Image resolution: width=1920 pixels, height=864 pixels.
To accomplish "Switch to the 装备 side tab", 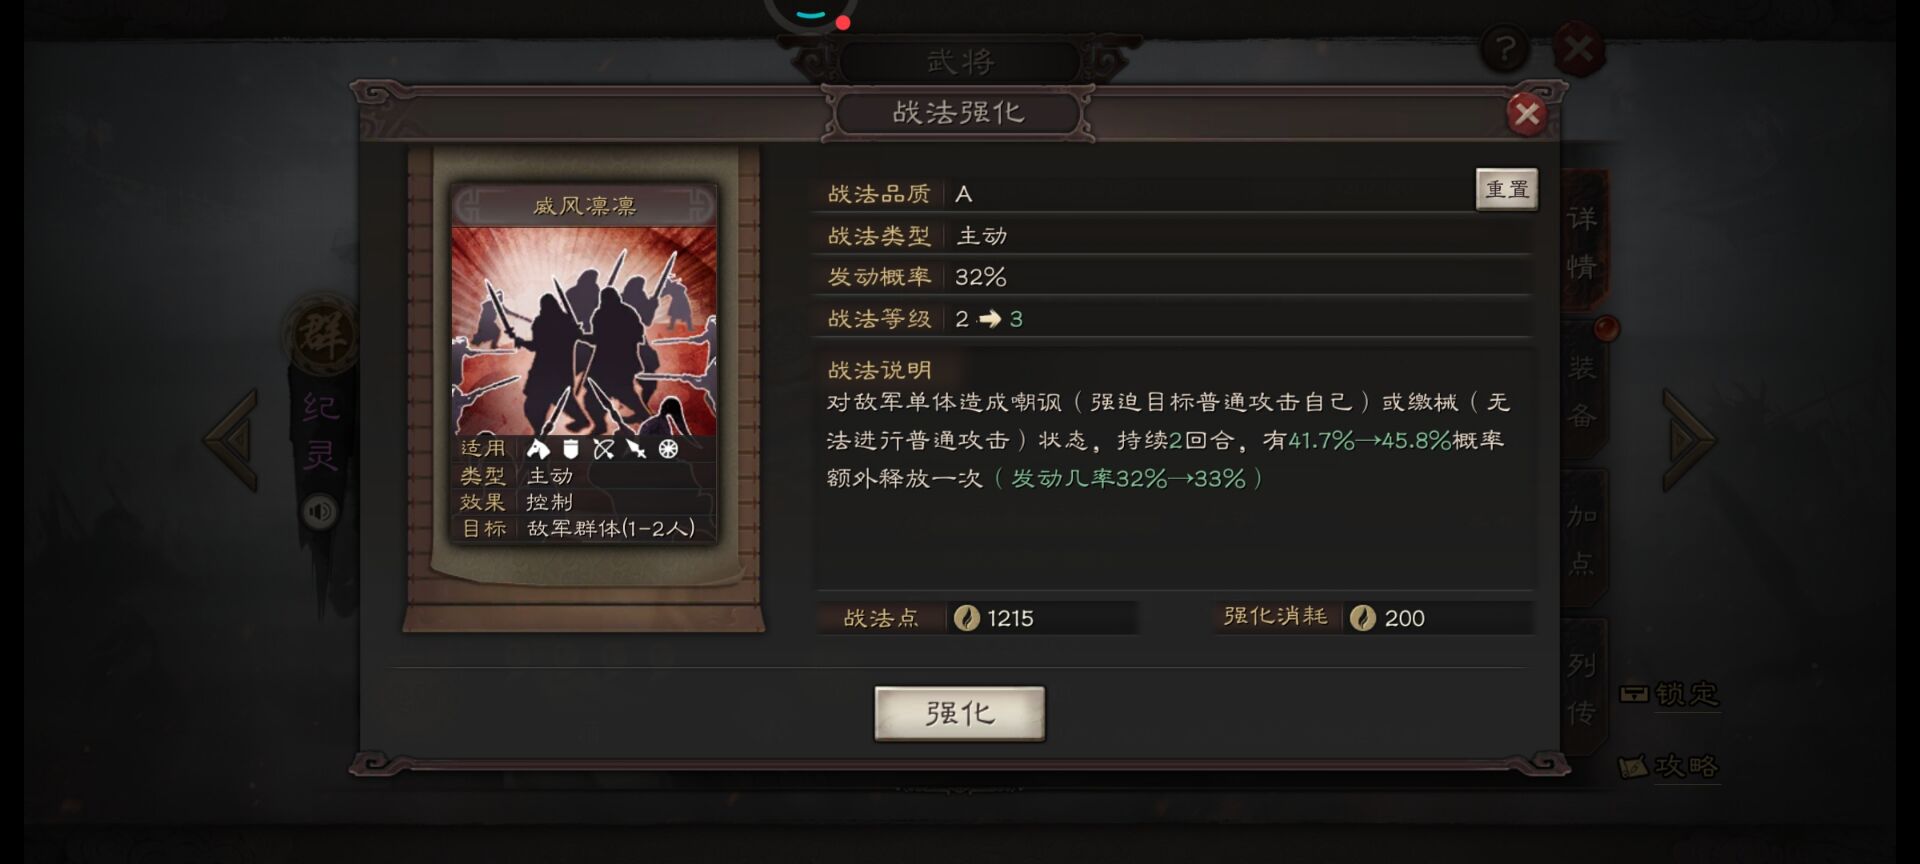I will pyautogui.click(x=1582, y=392).
